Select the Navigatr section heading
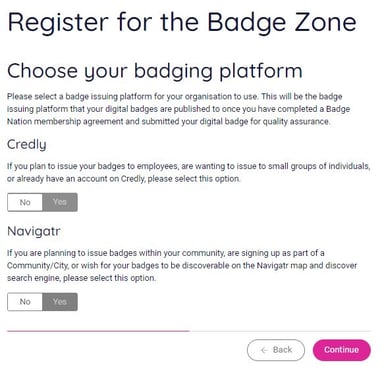Image resolution: width=384 pixels, height=369 pixels. [34, 231]
